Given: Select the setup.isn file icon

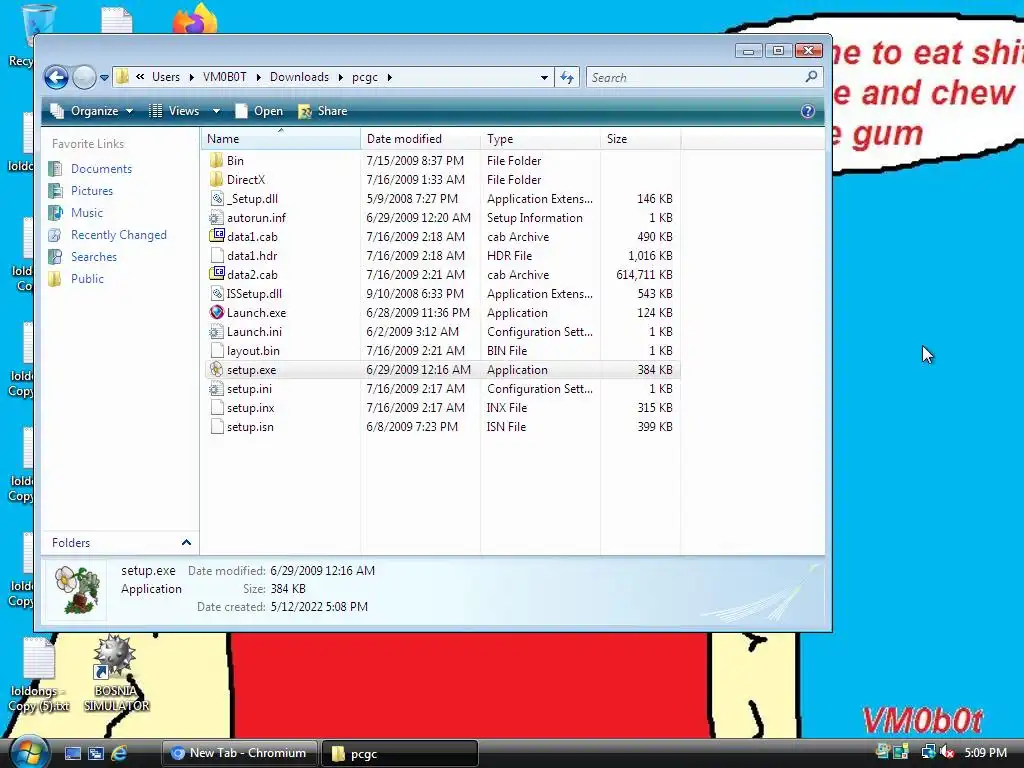Looking at the screenshot, I should click(217, 426).
